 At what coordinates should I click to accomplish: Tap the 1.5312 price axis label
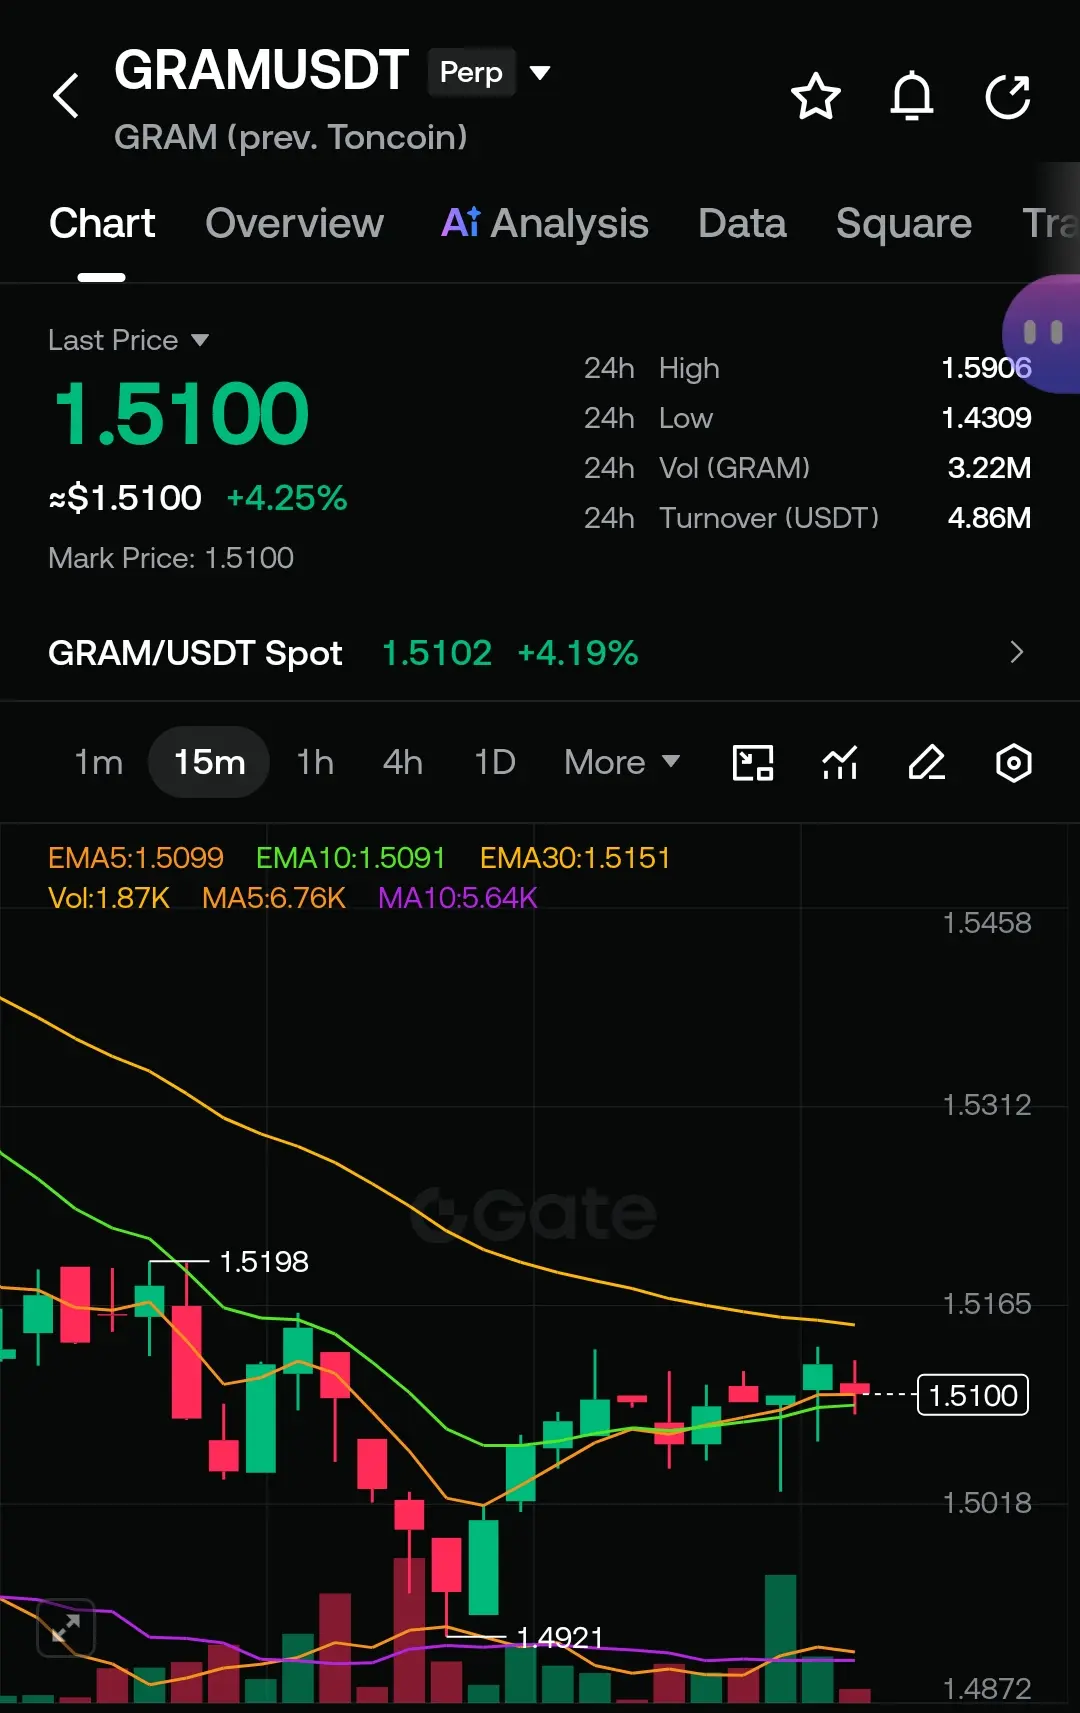pos(987,1104)
